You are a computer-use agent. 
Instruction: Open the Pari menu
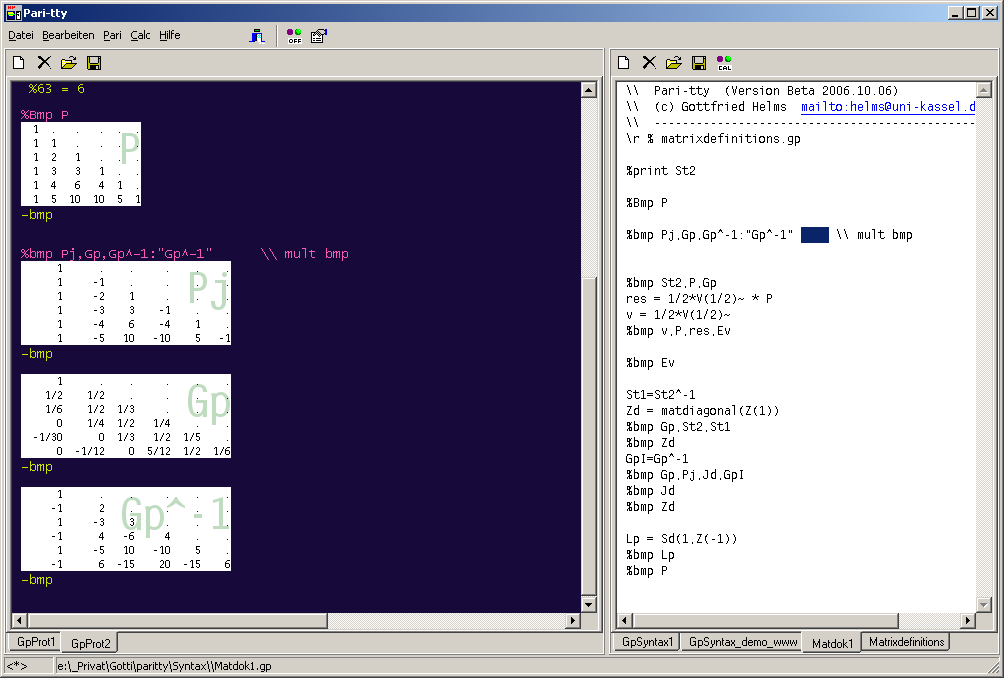coord(112,35)
